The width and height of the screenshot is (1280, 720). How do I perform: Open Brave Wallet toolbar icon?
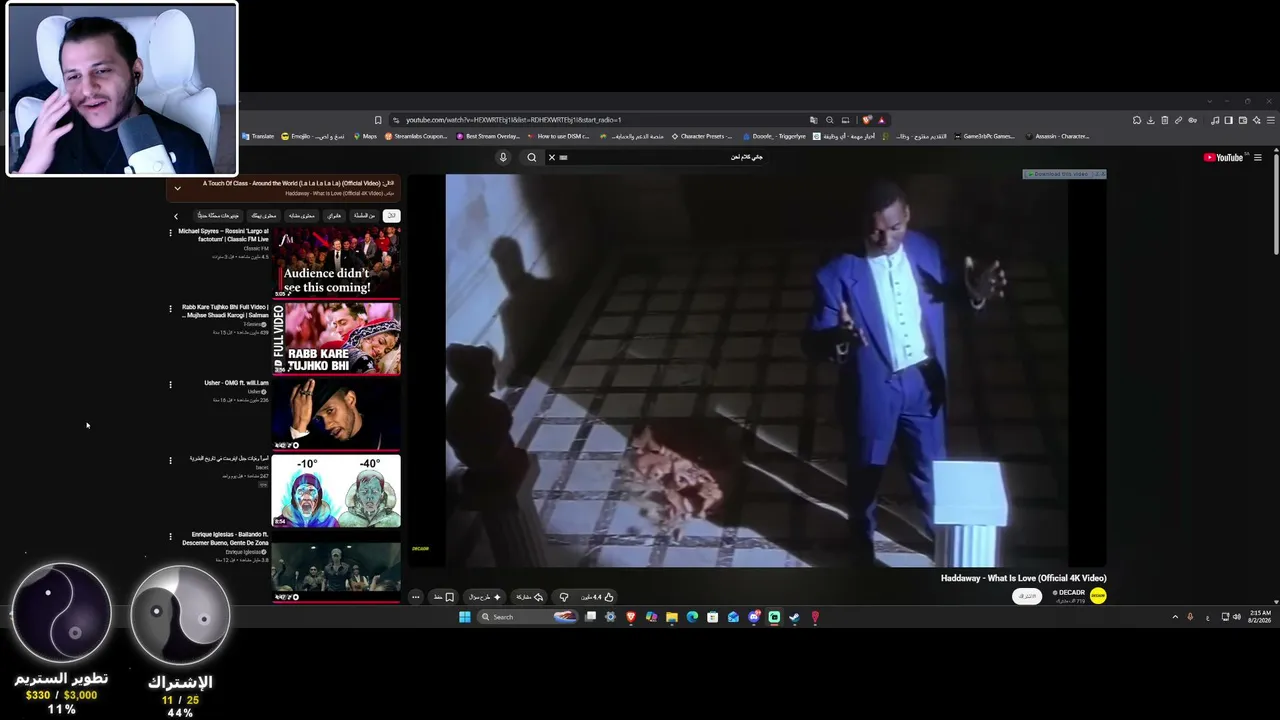pyautogui.click(x=1243, y=120)
